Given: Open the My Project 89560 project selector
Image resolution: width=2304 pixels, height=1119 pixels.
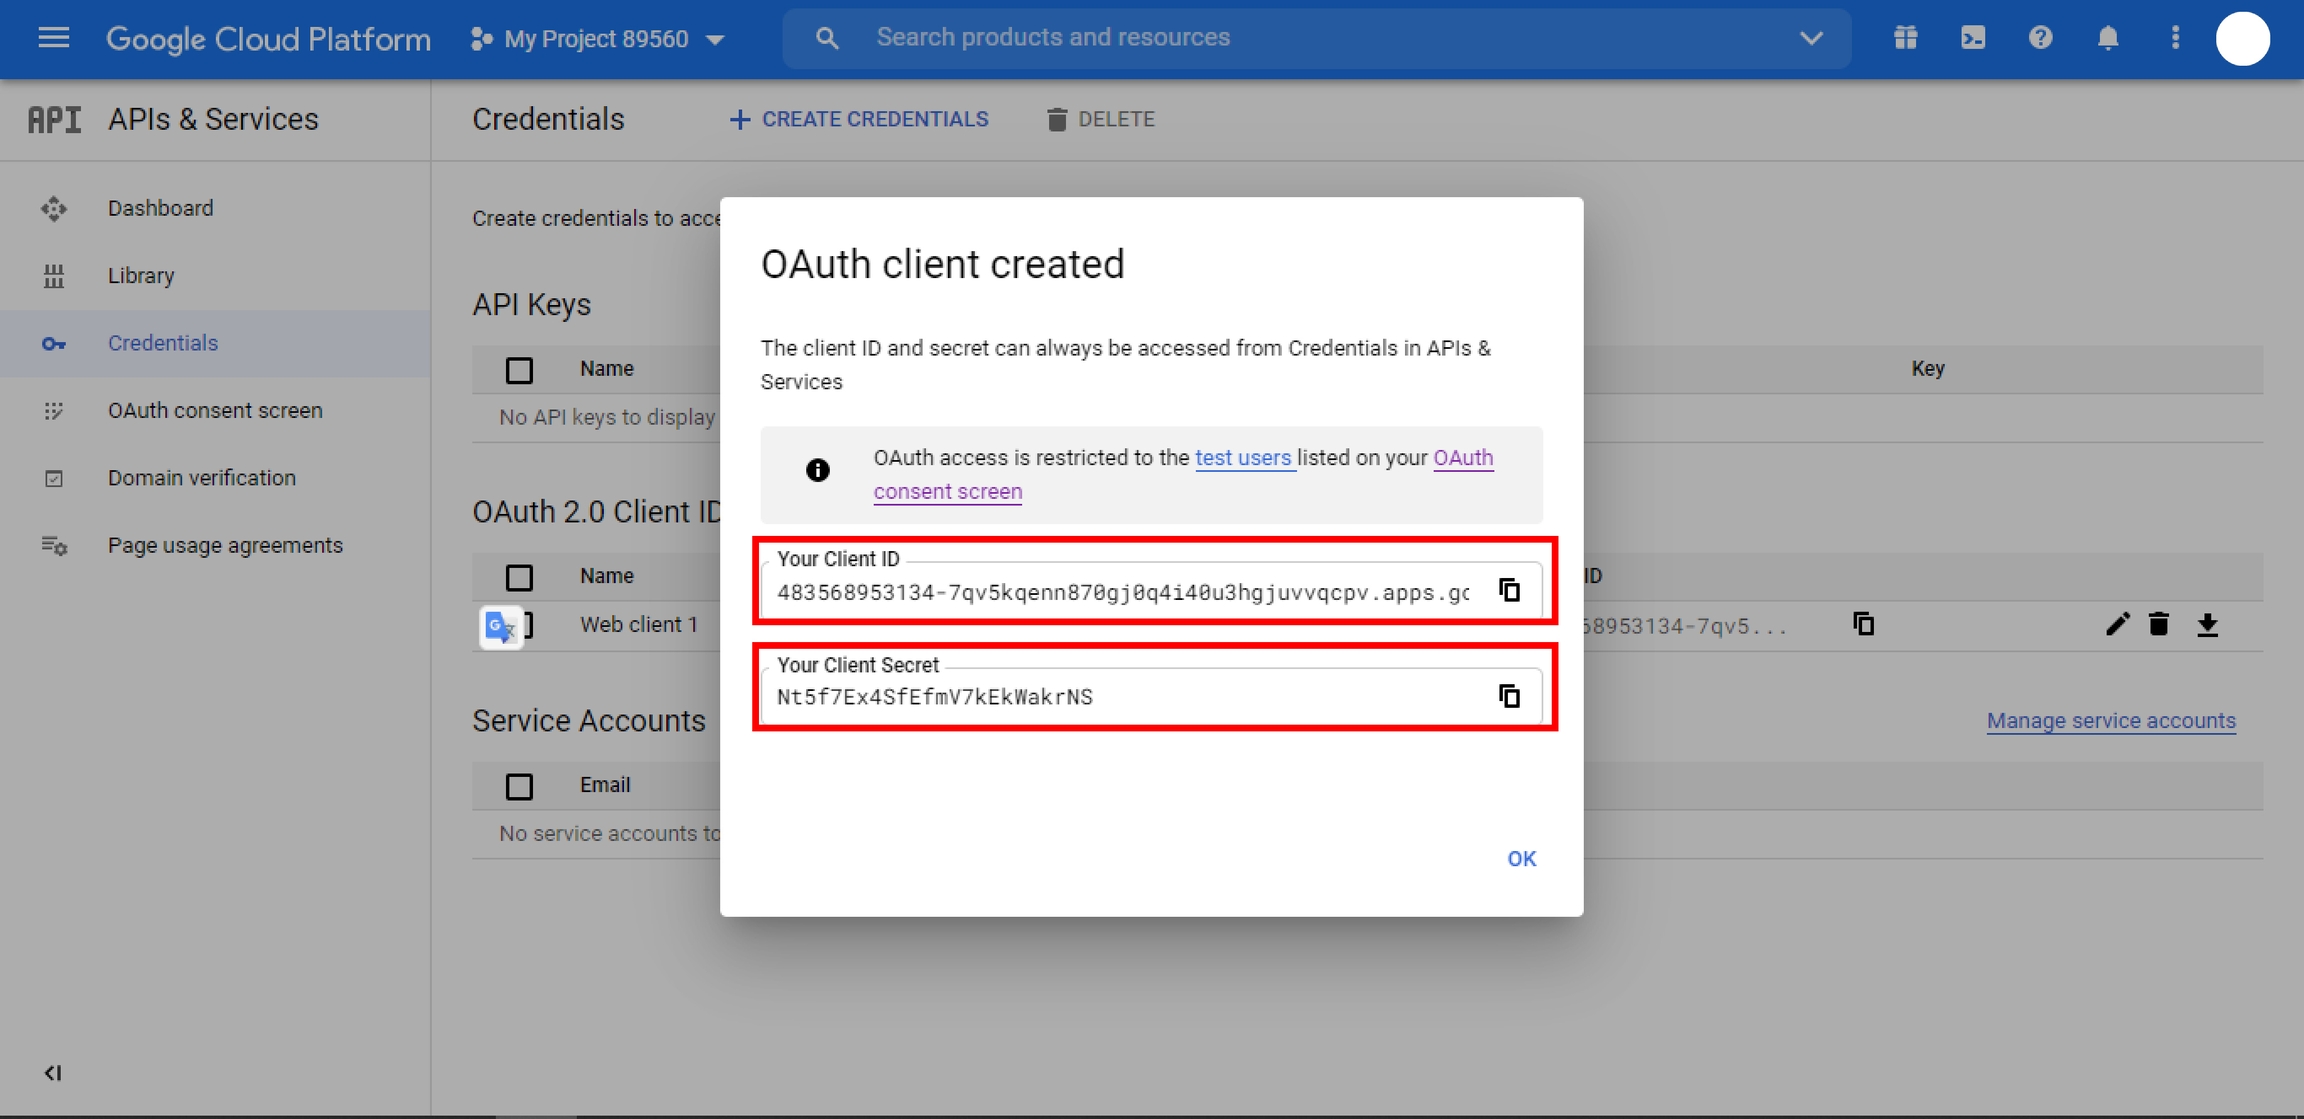Looking at the screenshot, I should pyautogui.click(x=598, y=39).
